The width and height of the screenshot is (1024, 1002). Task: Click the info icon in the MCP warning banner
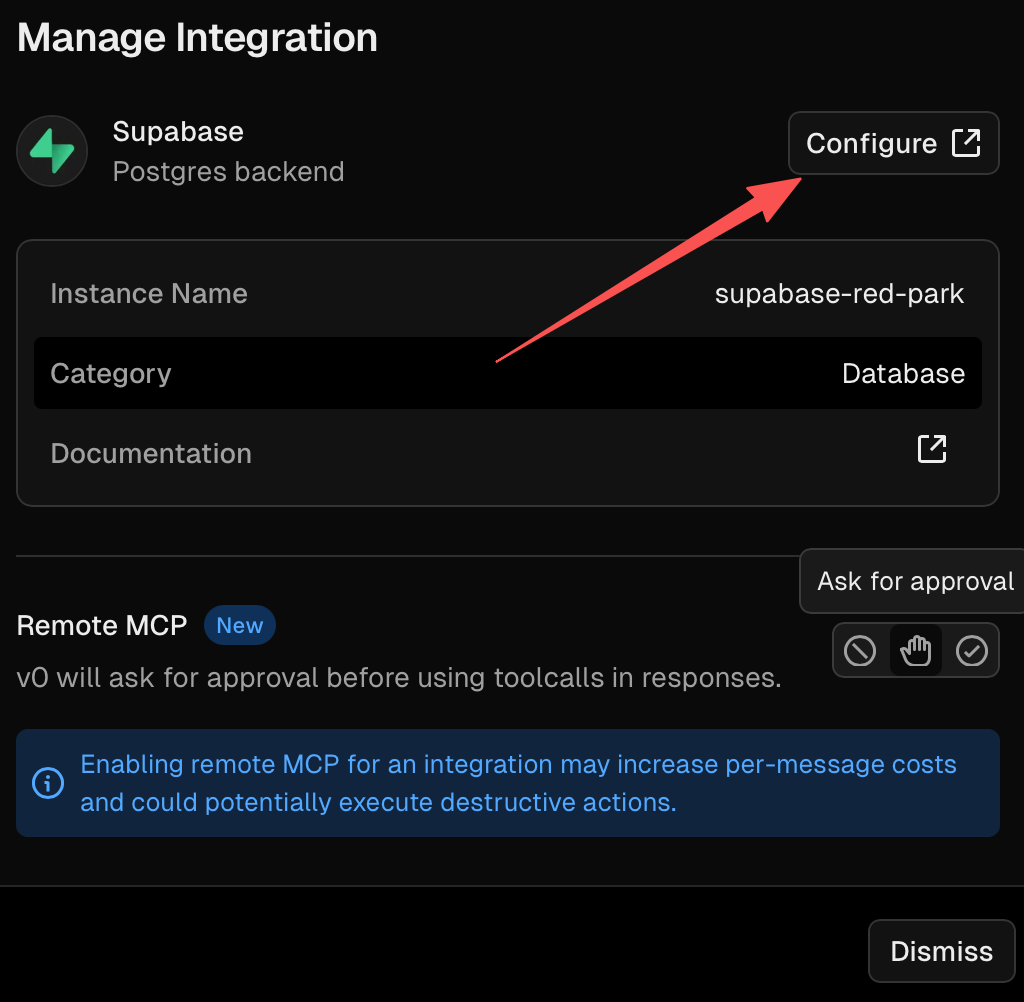(48, 783)
